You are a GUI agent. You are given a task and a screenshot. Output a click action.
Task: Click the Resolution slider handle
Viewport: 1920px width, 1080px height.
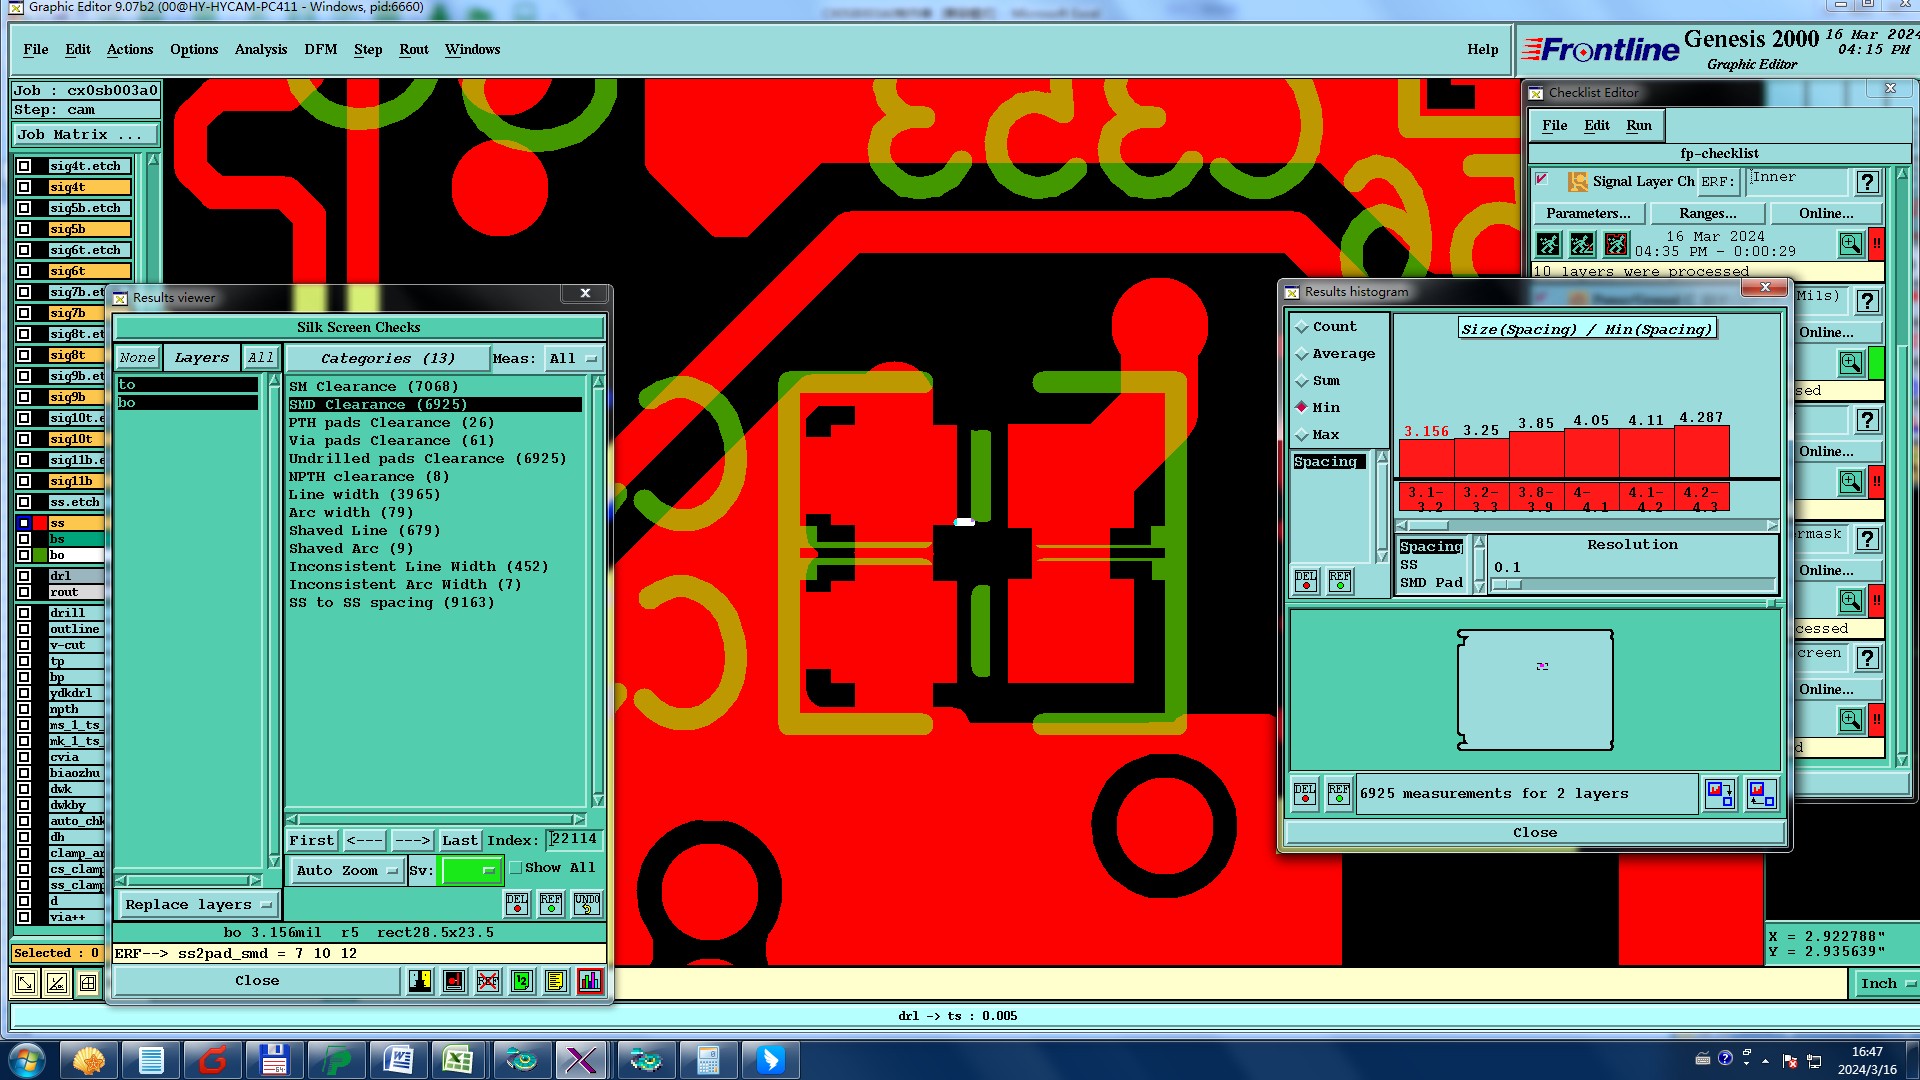1506,585
